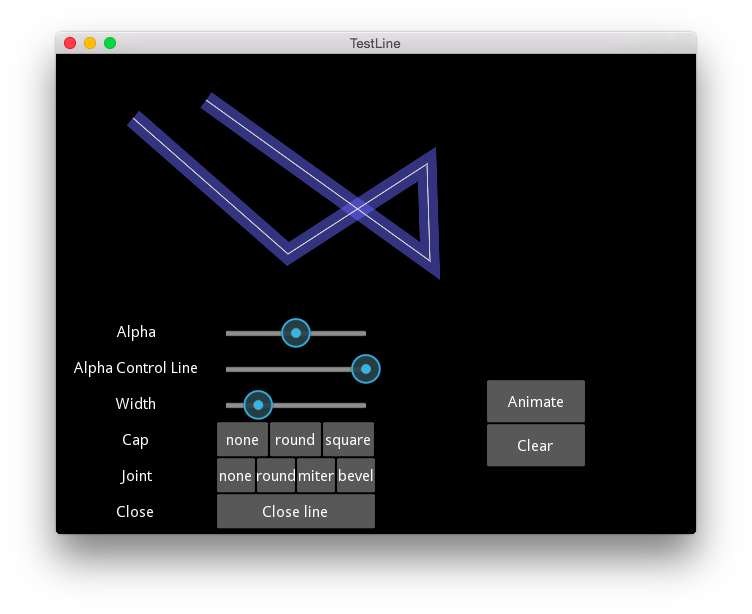Click the TestLine window title bar
This screenshot has width=752, height=614.
coord(376,43)
